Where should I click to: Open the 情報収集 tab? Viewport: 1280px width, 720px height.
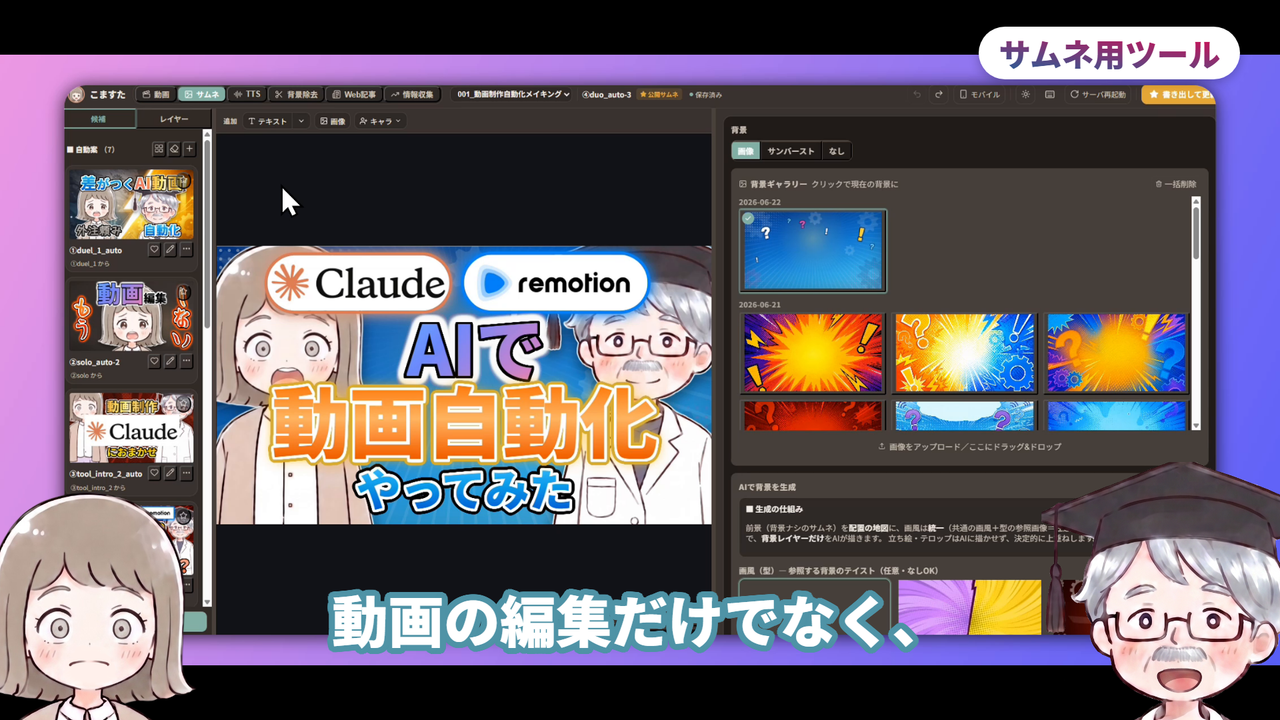click(x=412, y=94)
